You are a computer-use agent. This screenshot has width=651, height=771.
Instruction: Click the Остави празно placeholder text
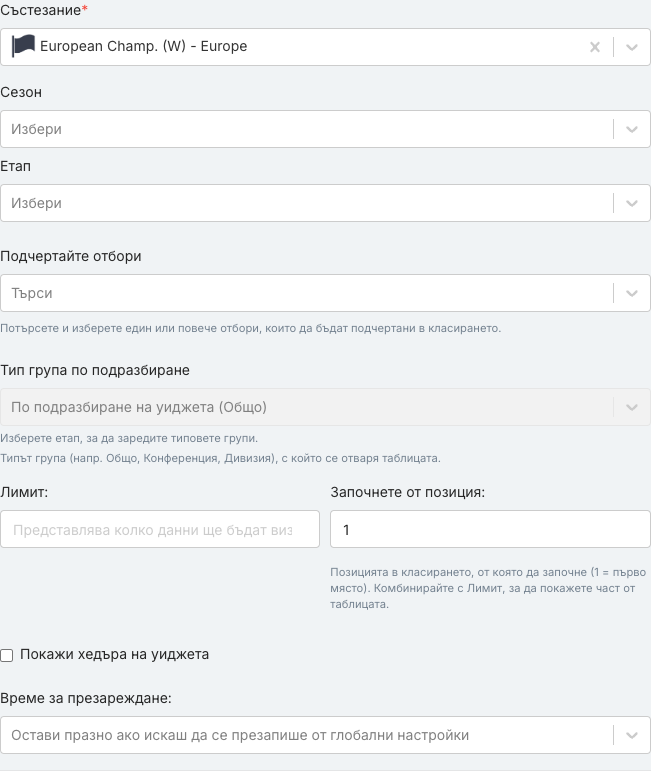pyautogui.click(x=240, y=735)
